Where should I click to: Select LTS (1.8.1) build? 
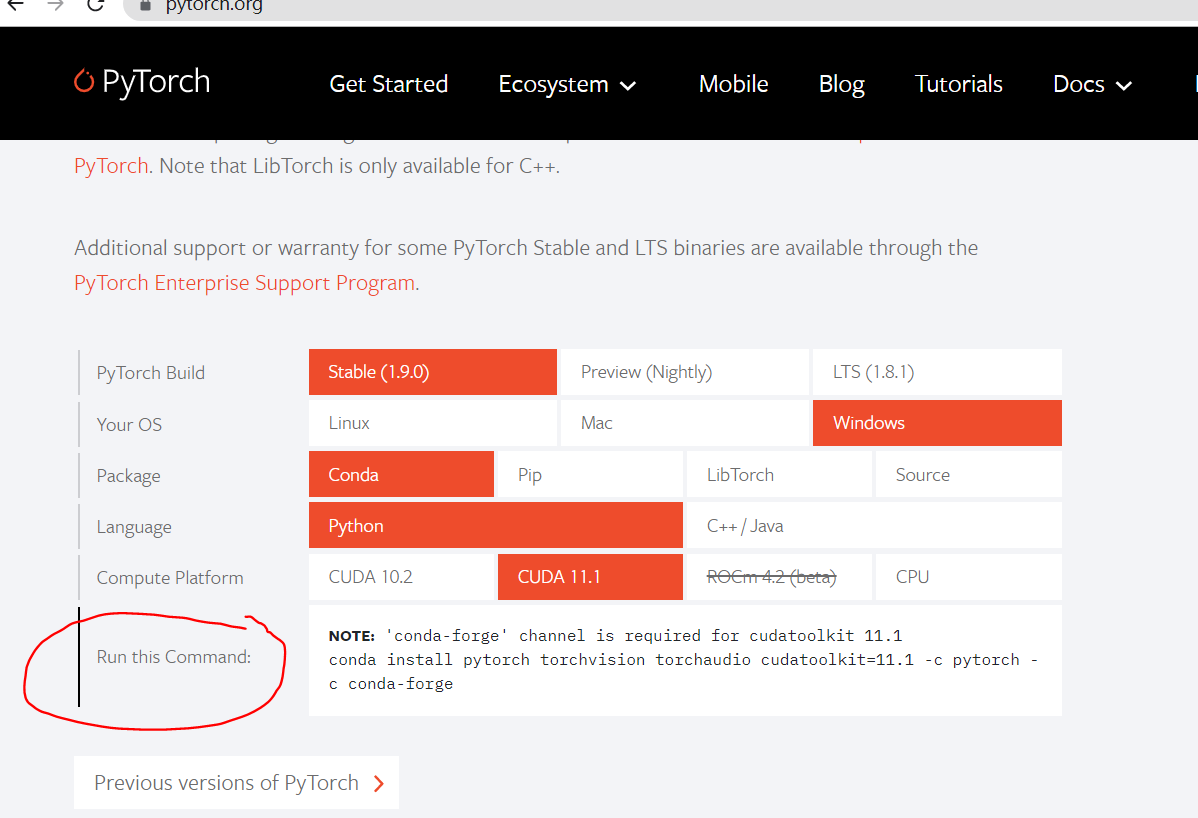pos(937,372)
